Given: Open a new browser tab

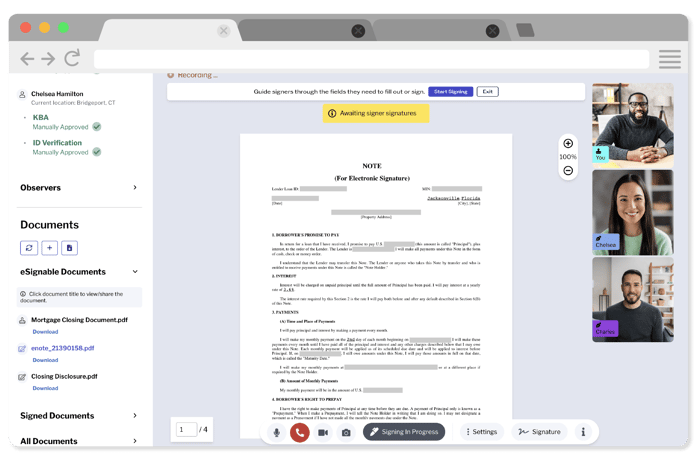Looking at the screenshot, I should tap(525, 30).
